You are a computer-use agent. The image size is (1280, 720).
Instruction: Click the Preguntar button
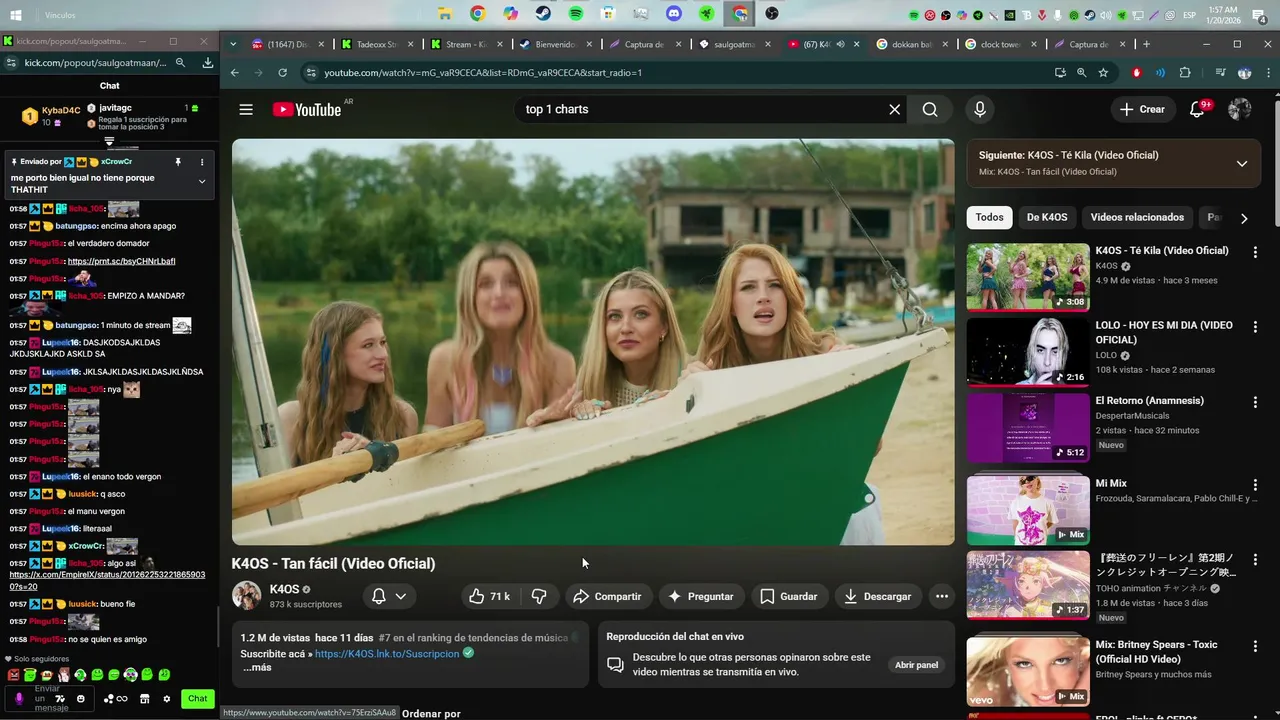[701, 596]
